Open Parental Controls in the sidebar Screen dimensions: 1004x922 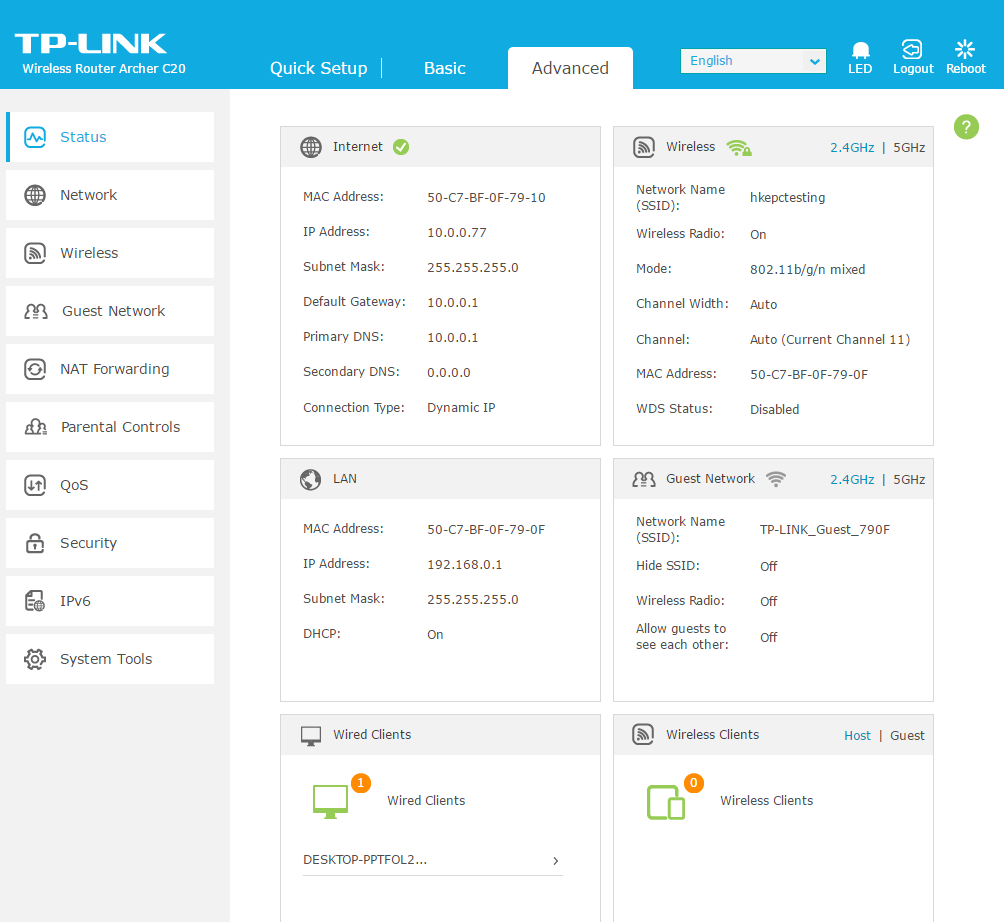pyautogui.click(x=110, y=427)
